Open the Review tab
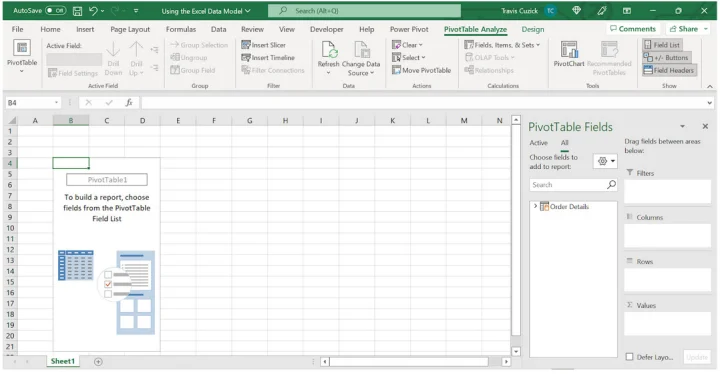 tap(252, 29)
